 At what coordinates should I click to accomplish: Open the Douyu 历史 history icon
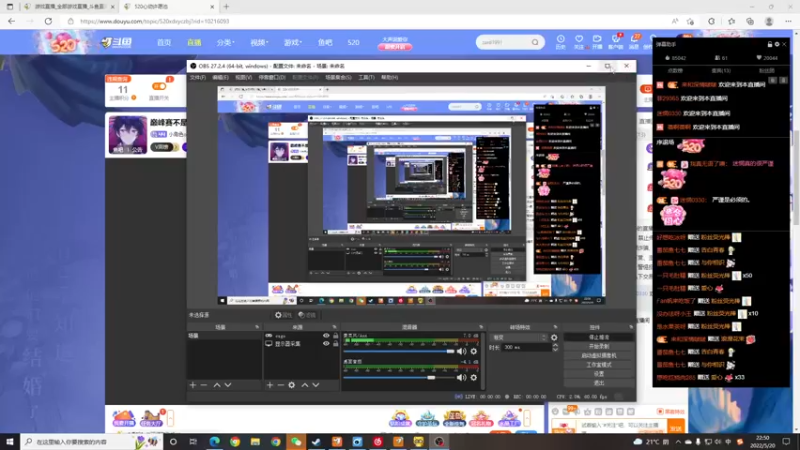(x=560, y=42)
